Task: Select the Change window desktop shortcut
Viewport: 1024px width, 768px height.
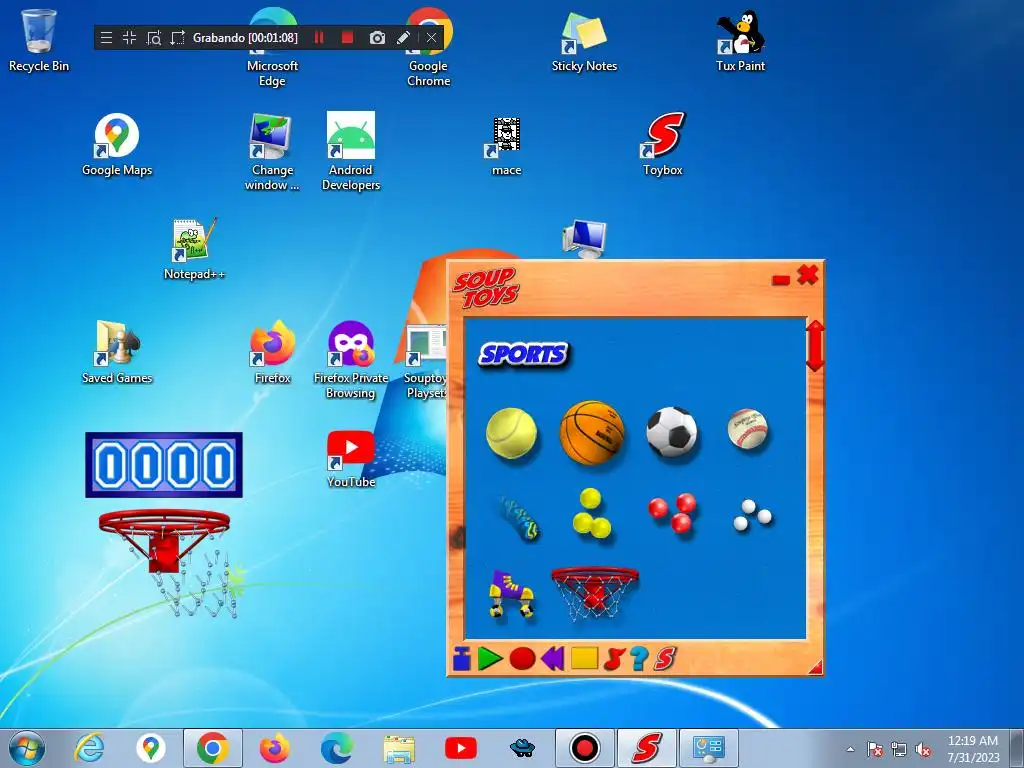Action: (x=272, y=152)
